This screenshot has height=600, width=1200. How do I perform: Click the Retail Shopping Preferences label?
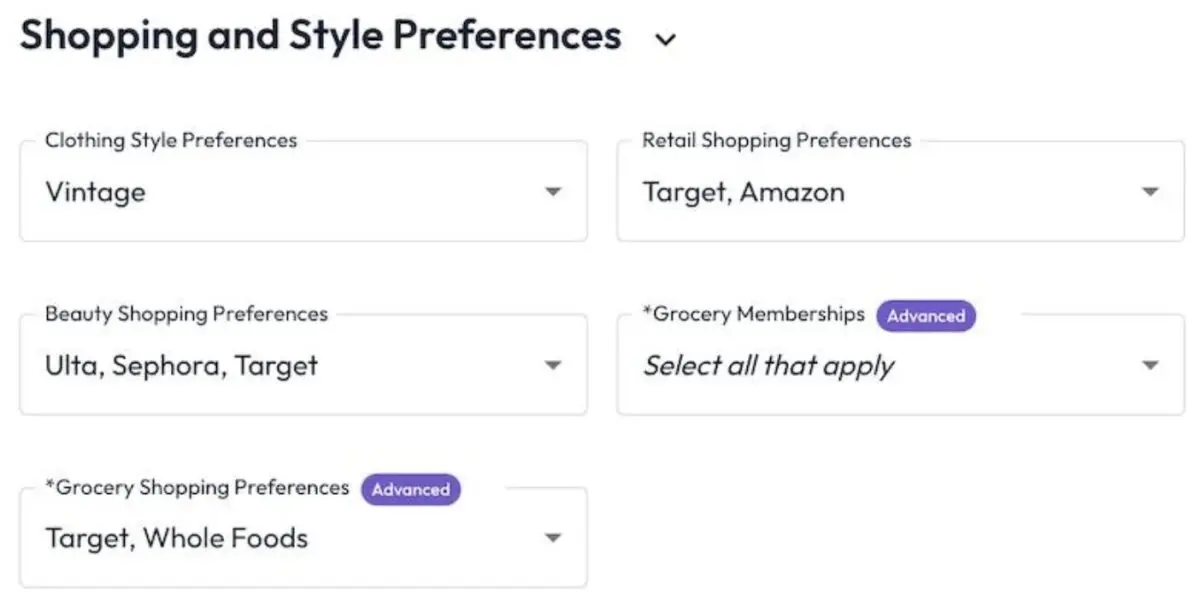pyautogui.click(x=777, y=141)
